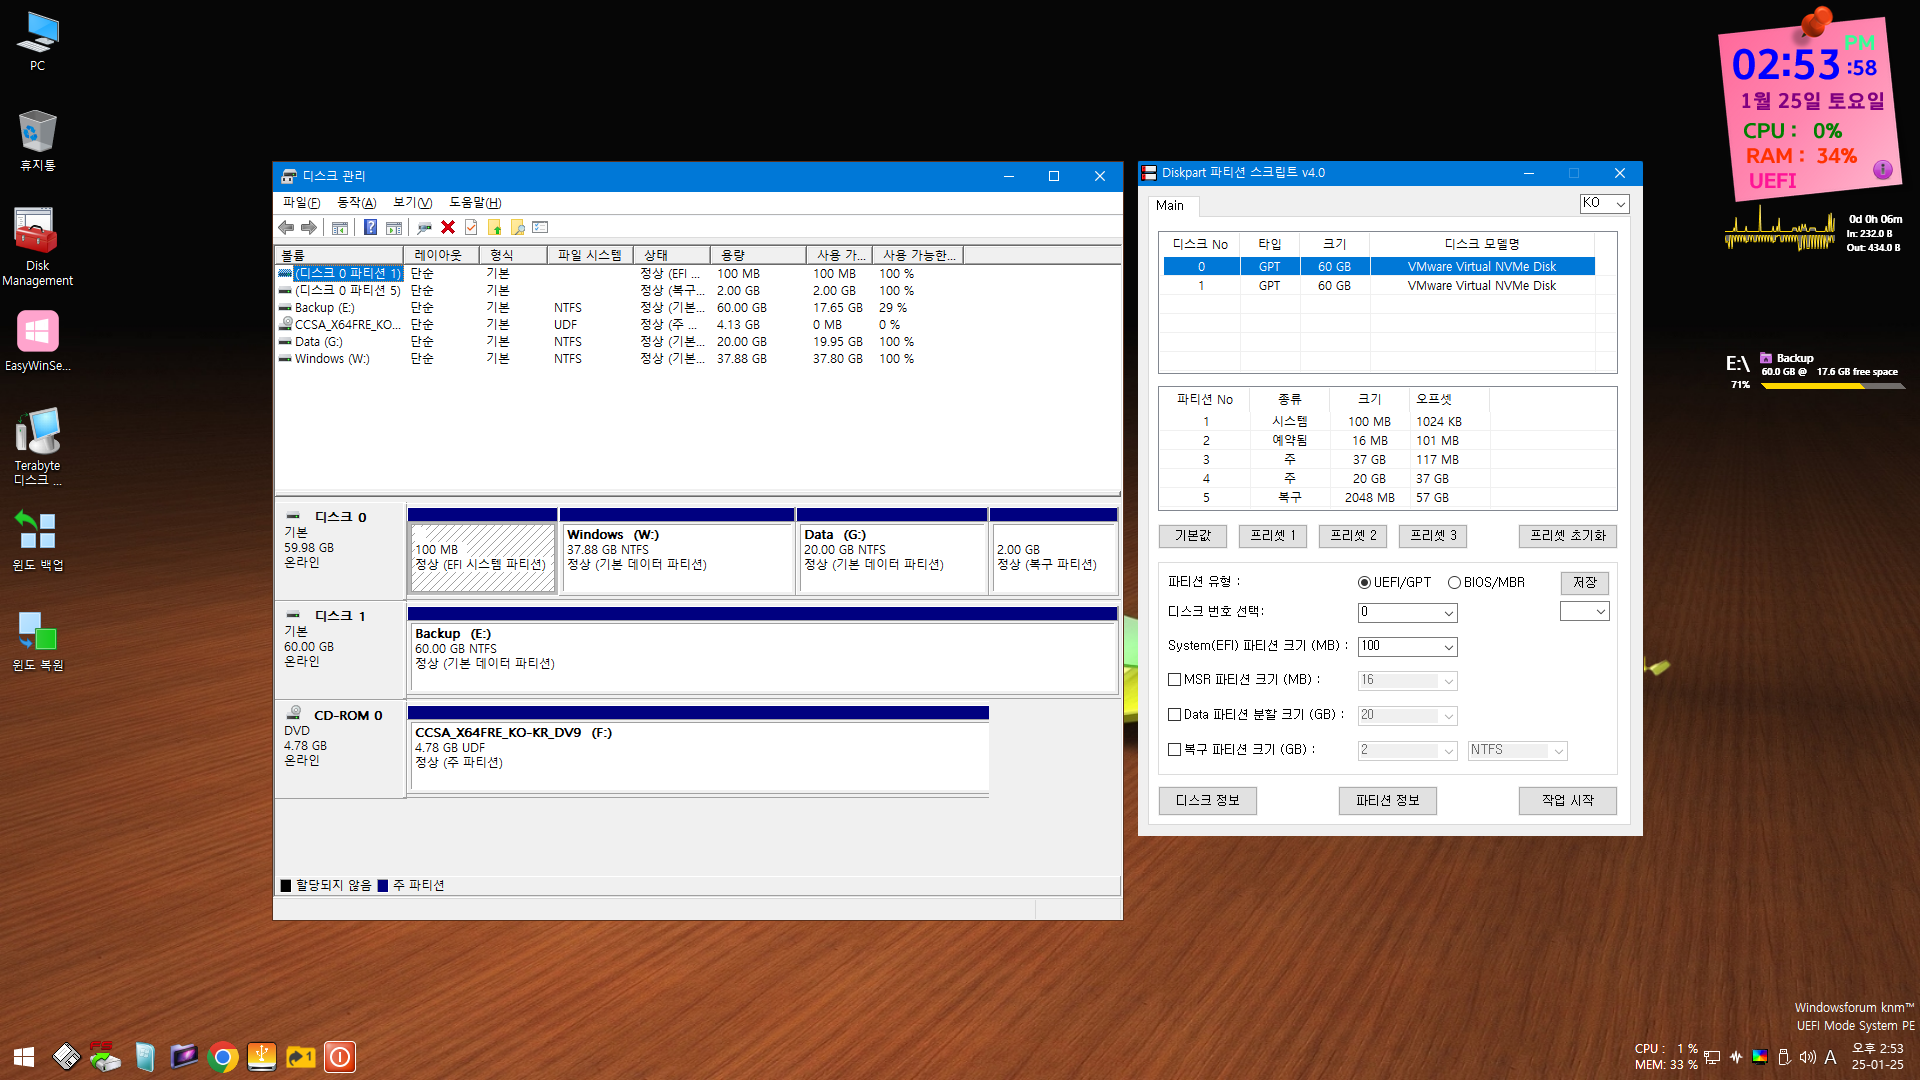The height and width of the screenshot is (1080, 1920).
Task: Open the 동작(A) menu
Action: click(x=356, y=203)
